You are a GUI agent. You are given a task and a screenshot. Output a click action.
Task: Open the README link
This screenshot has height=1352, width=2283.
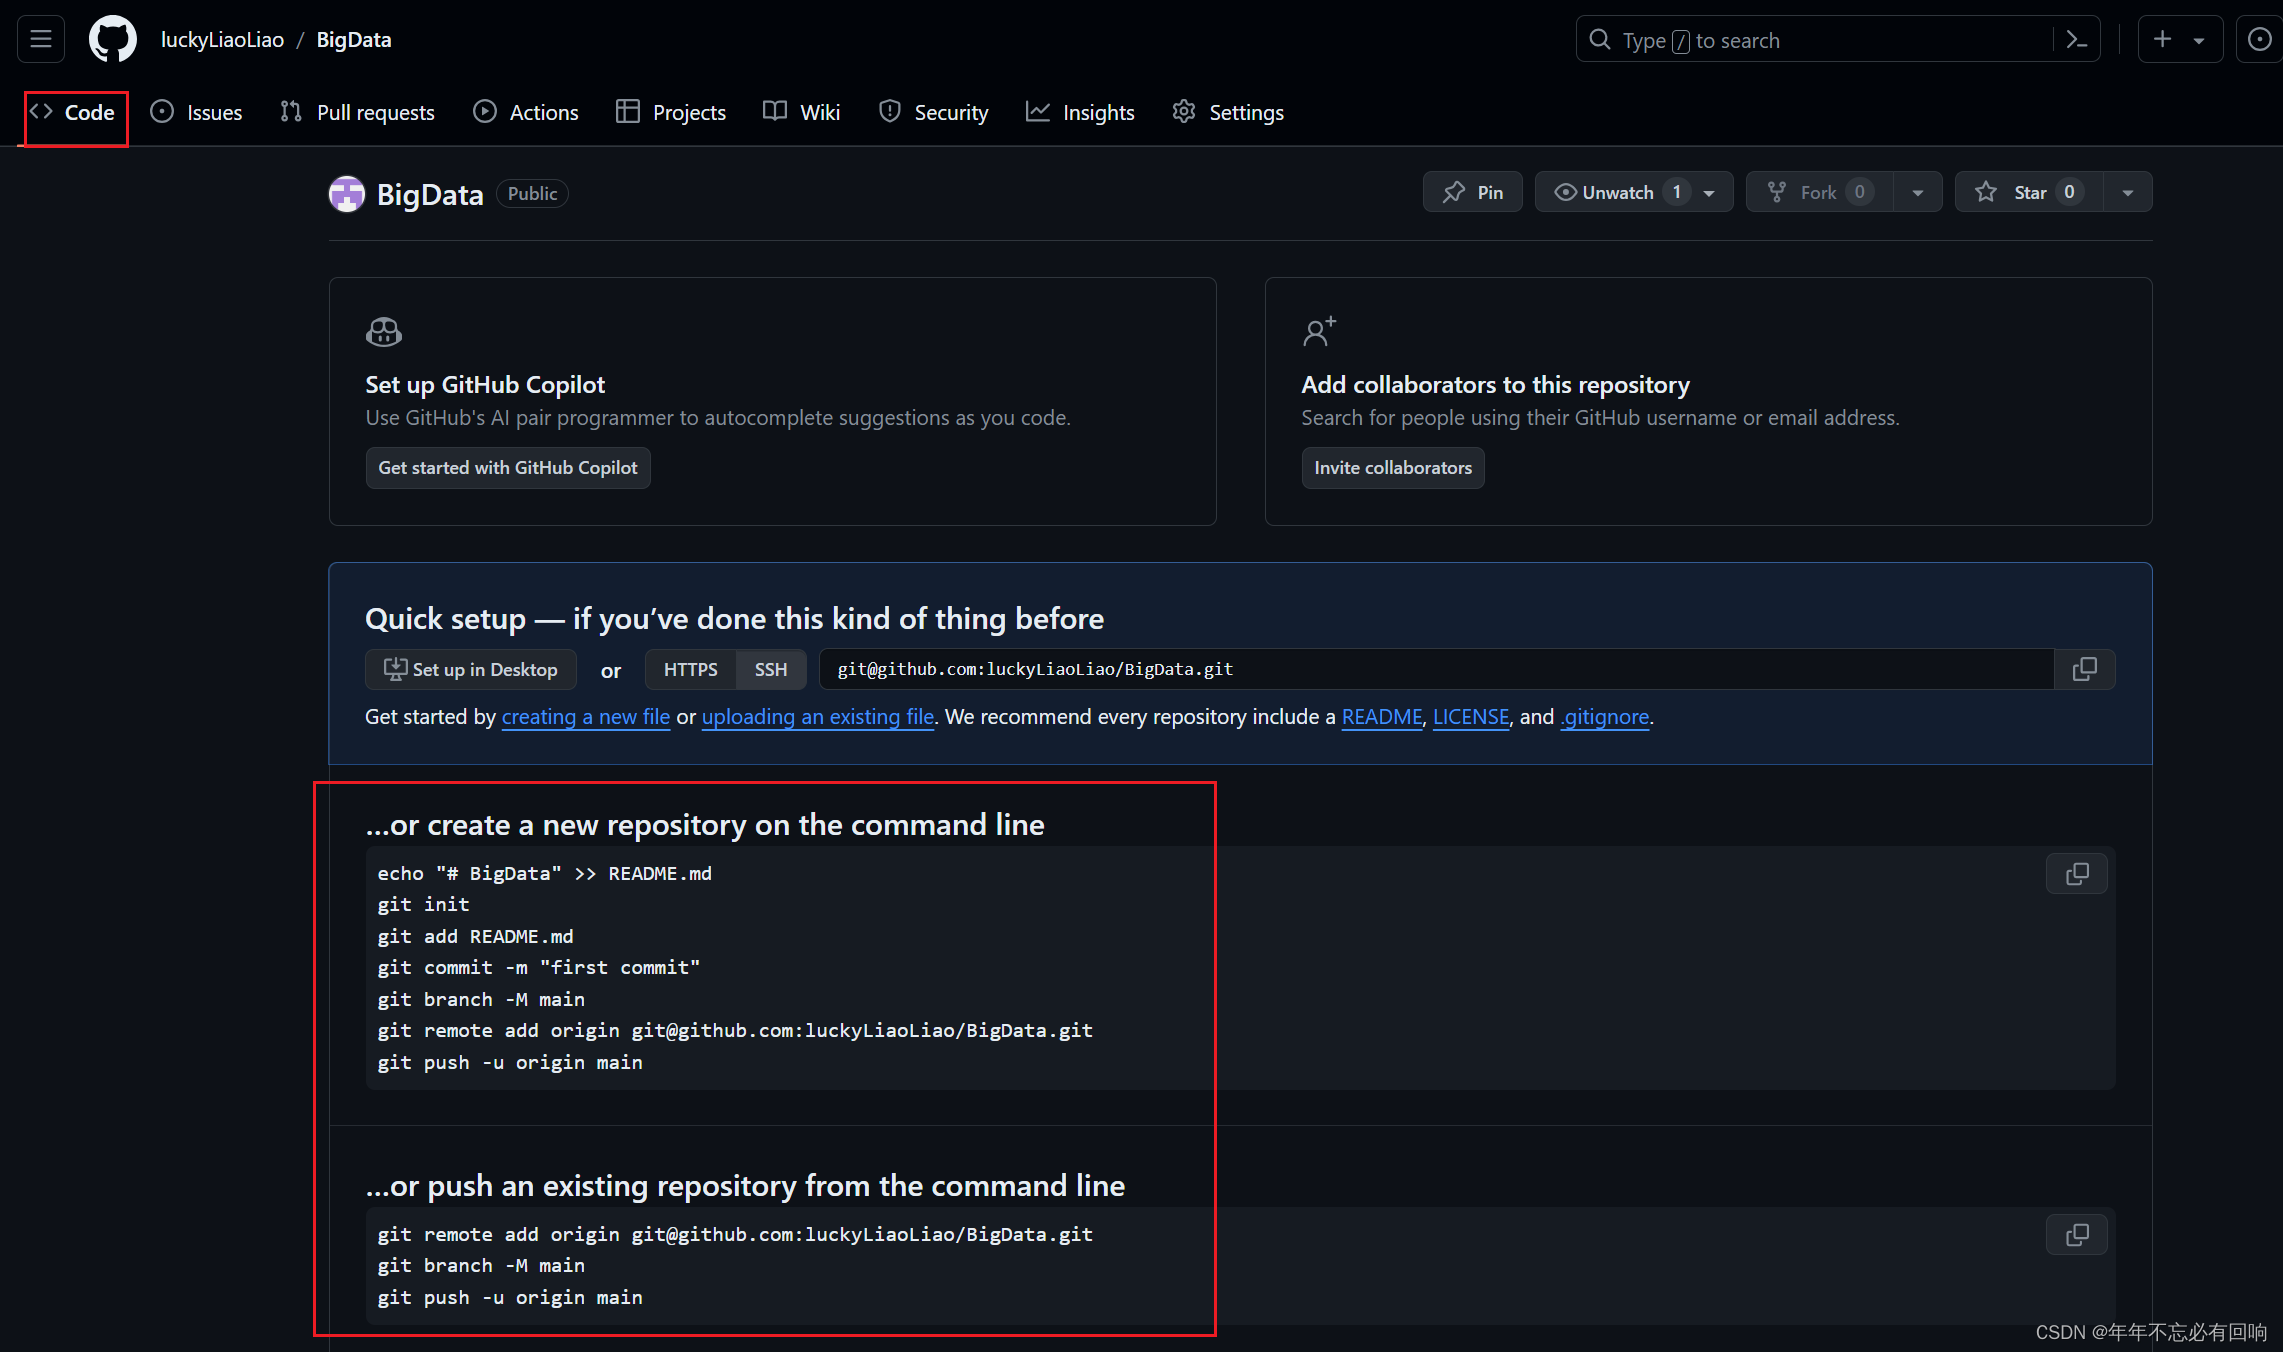[x=1382, y=717]
